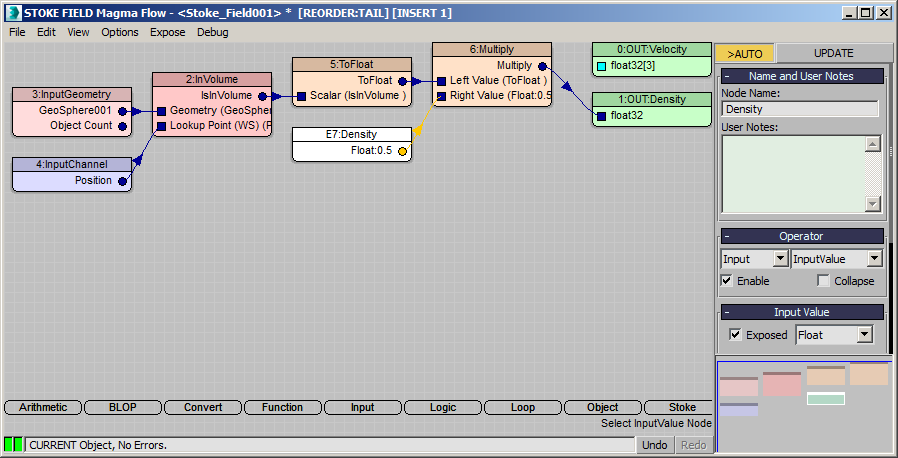Click Scalar input socket on ToFloat node
The width and height of the screenshot is (898, 458).
[x=301, y=96]
